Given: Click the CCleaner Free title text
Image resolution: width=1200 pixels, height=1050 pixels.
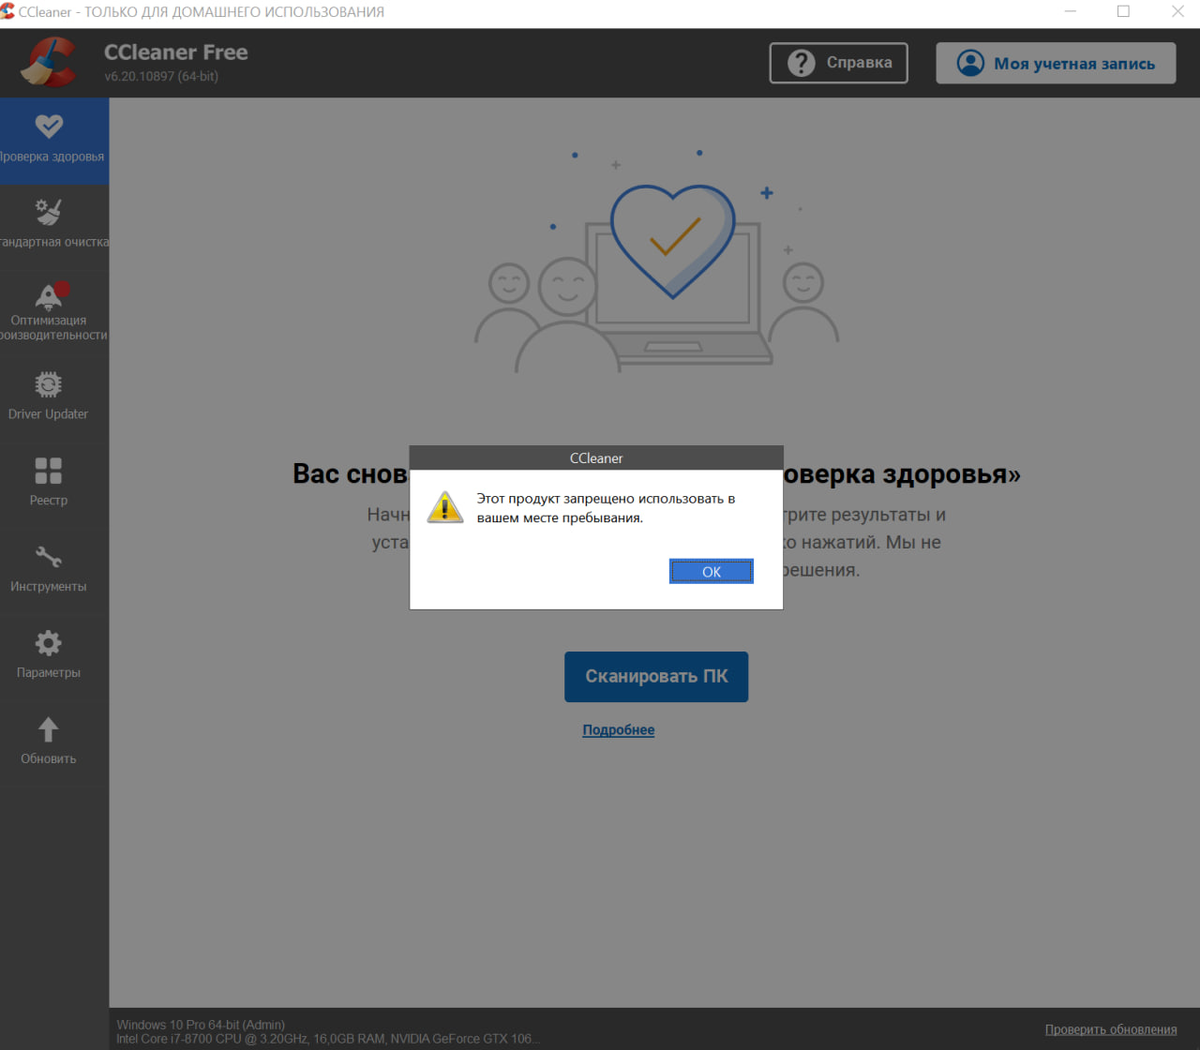Looking at the screenshot, I should point(176,52).
